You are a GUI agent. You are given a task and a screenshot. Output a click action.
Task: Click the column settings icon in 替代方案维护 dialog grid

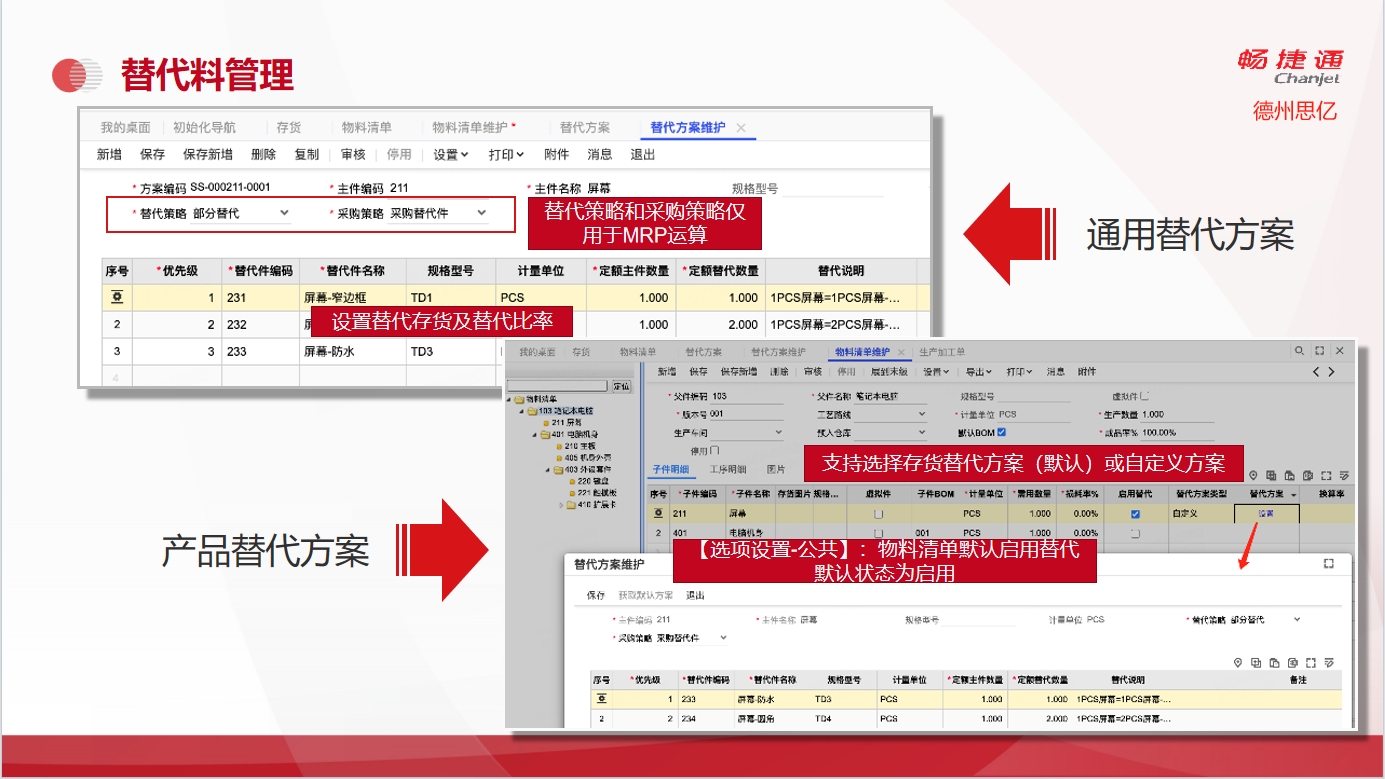coord(1330,662)
